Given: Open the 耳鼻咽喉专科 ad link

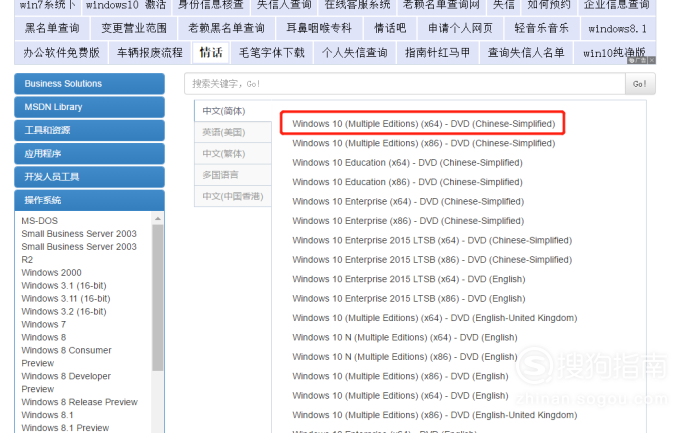Looking at the screenshot, I should pyautogui.click(x=319, y=29).
